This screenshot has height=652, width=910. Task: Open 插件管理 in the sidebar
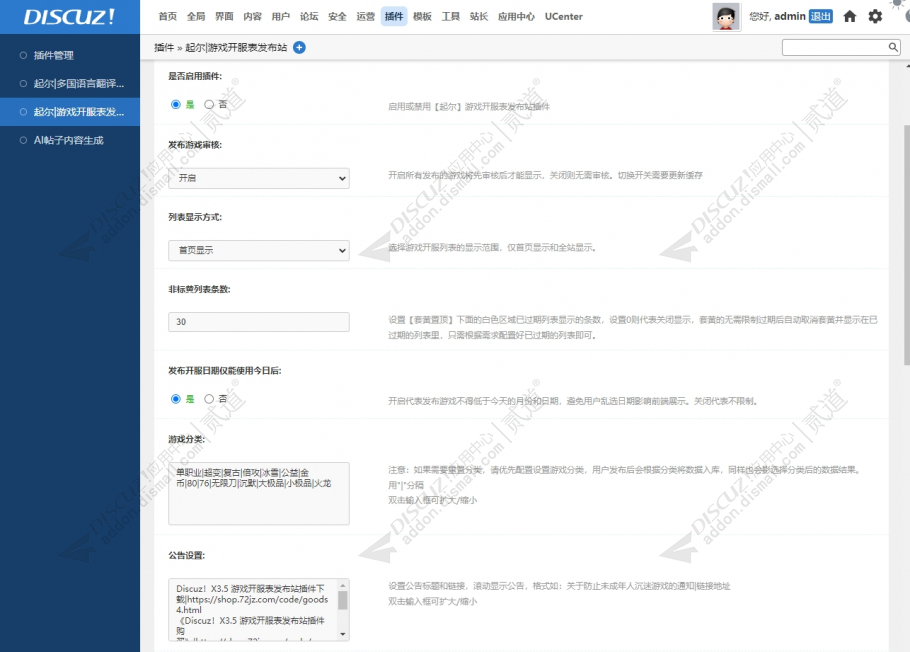click(x=70, y=56)
